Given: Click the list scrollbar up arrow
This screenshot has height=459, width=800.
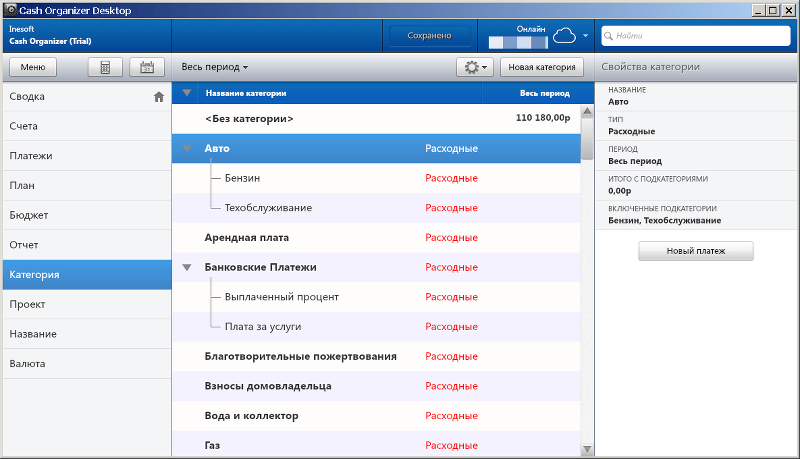Looking at the screenshot, I should pyautogui.click(x=587, y=111).
